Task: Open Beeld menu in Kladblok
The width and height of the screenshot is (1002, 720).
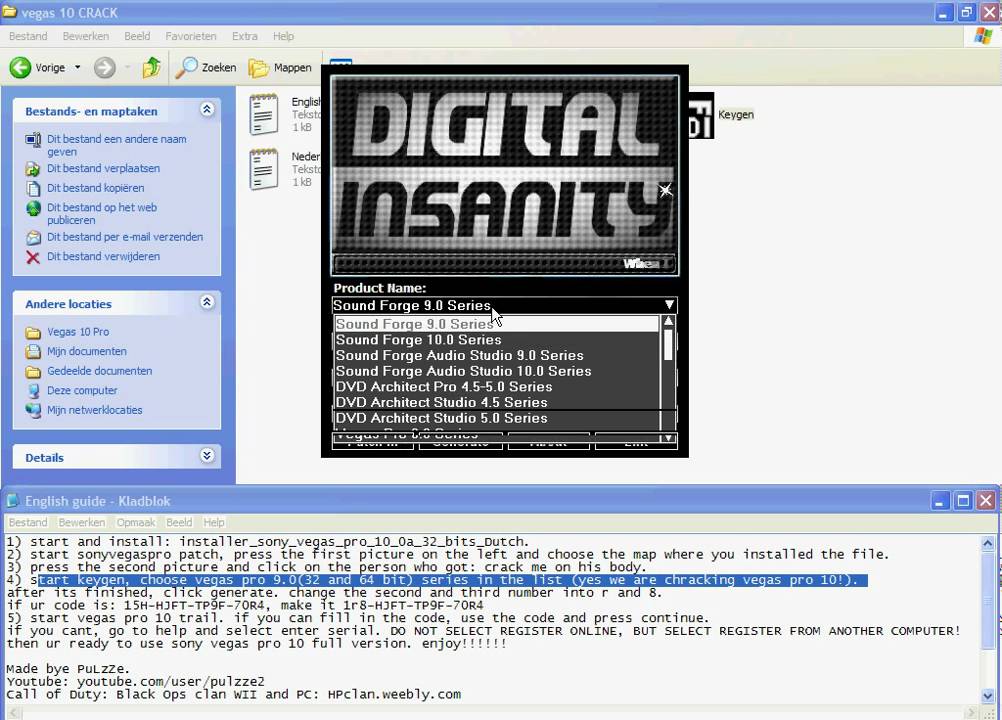Action: pos(179,523)
